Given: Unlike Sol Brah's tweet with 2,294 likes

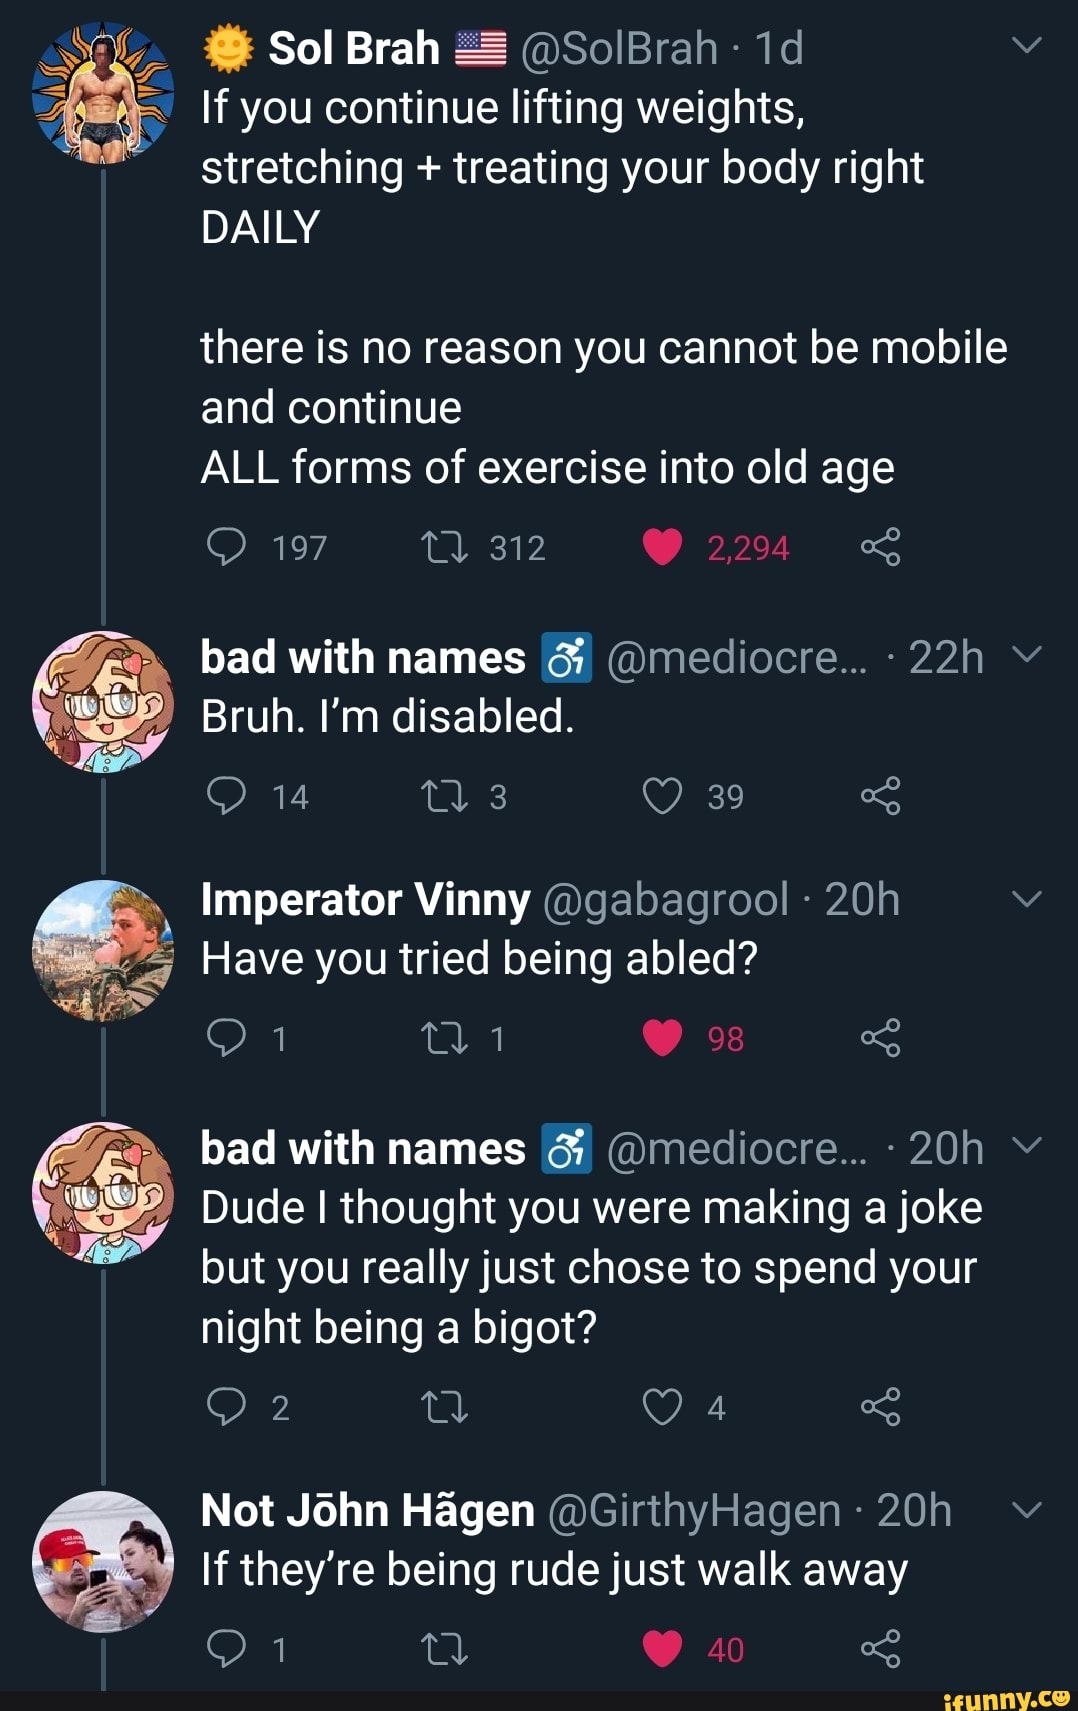Looking at the screenshot, I should [x=662, y=547].
